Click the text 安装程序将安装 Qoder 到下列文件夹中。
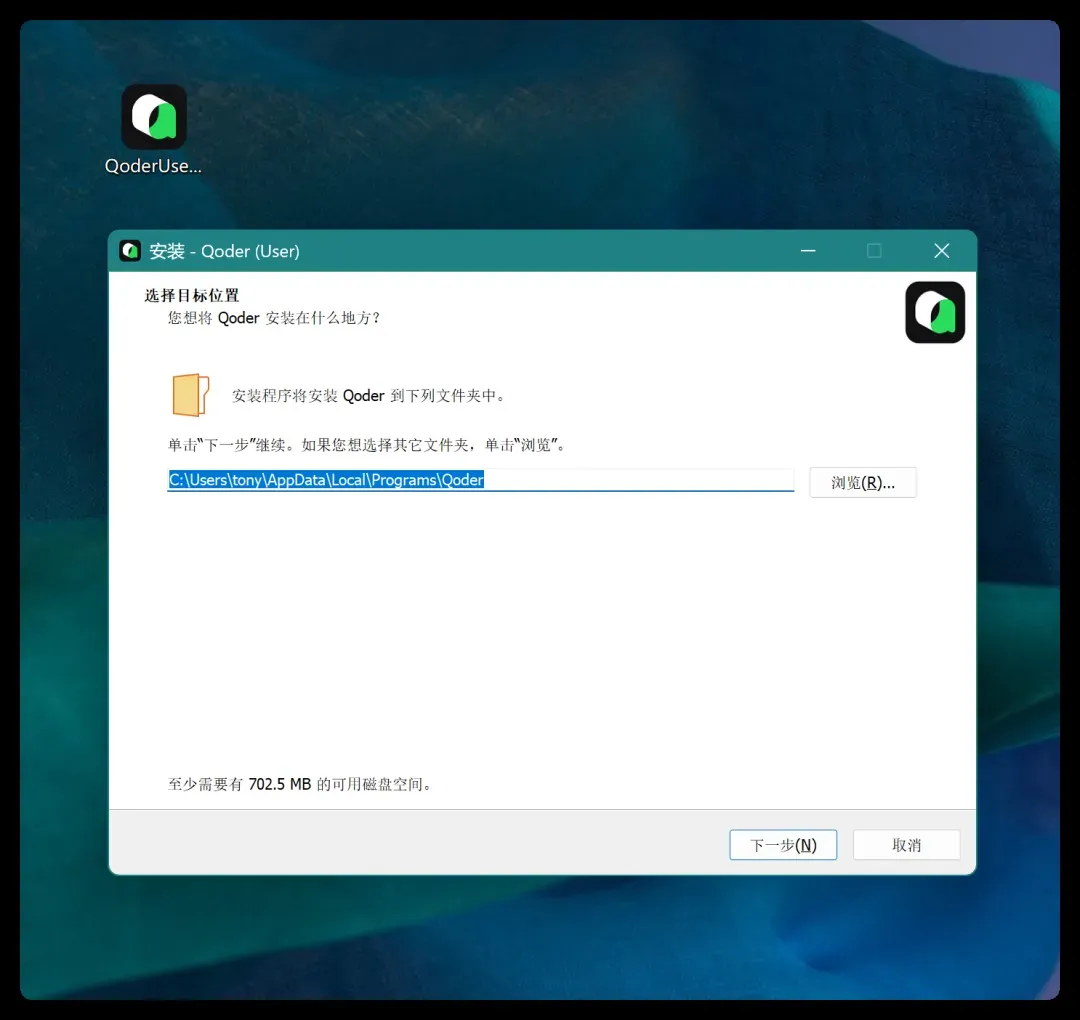Image resolution: width=1080 pixels, height=1020 pixels. 368,395
